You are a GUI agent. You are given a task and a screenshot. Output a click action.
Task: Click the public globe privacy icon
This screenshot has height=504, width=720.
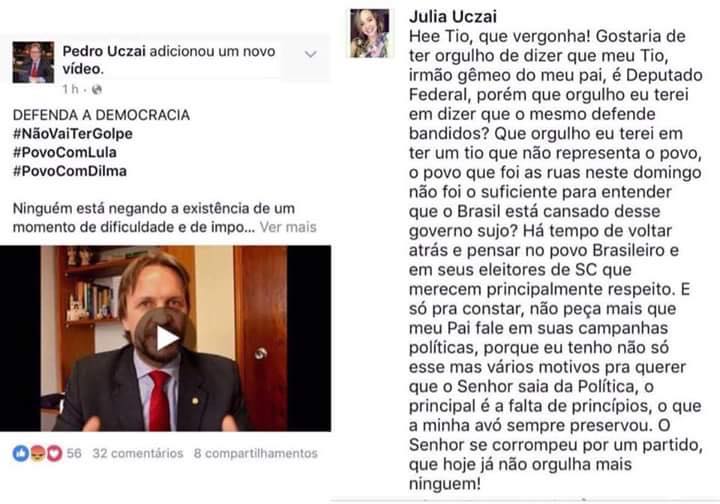pos(96,90)
